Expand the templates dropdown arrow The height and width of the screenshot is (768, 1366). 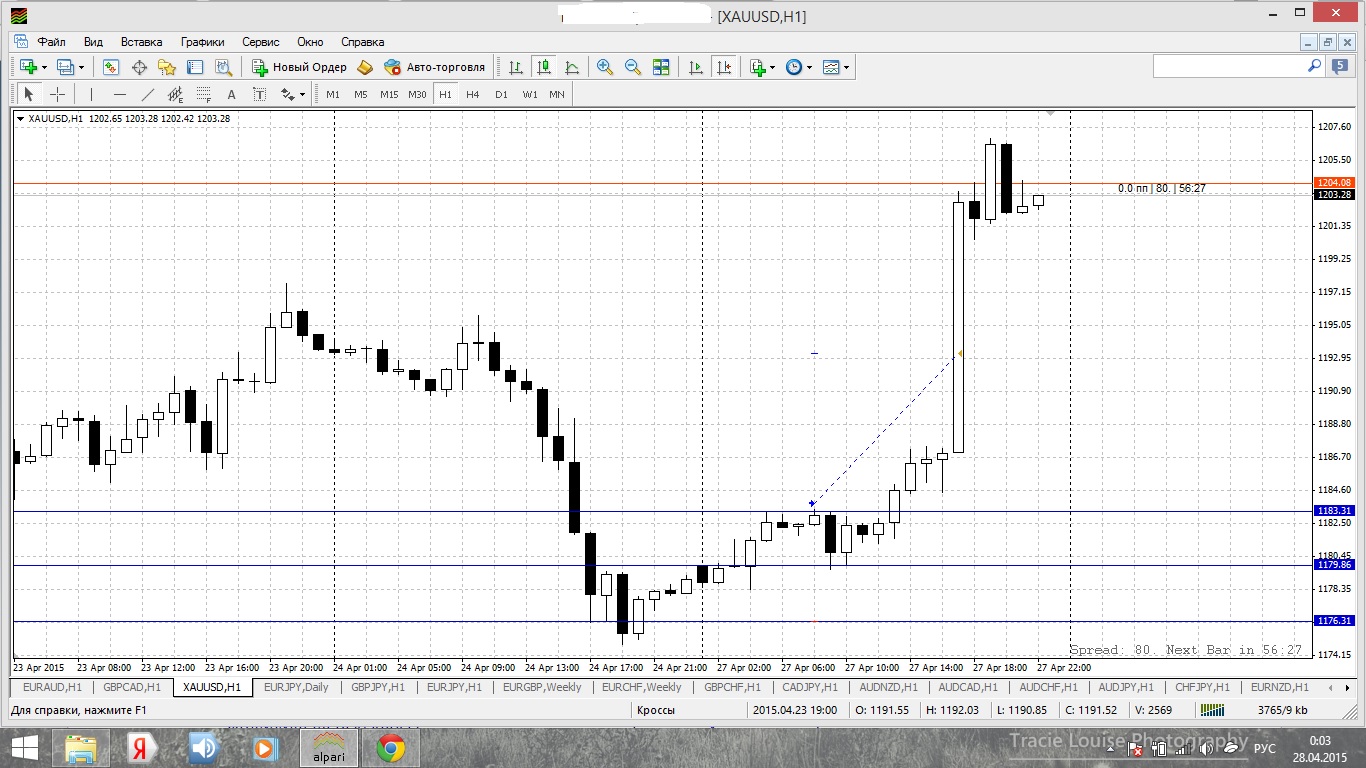847,68
